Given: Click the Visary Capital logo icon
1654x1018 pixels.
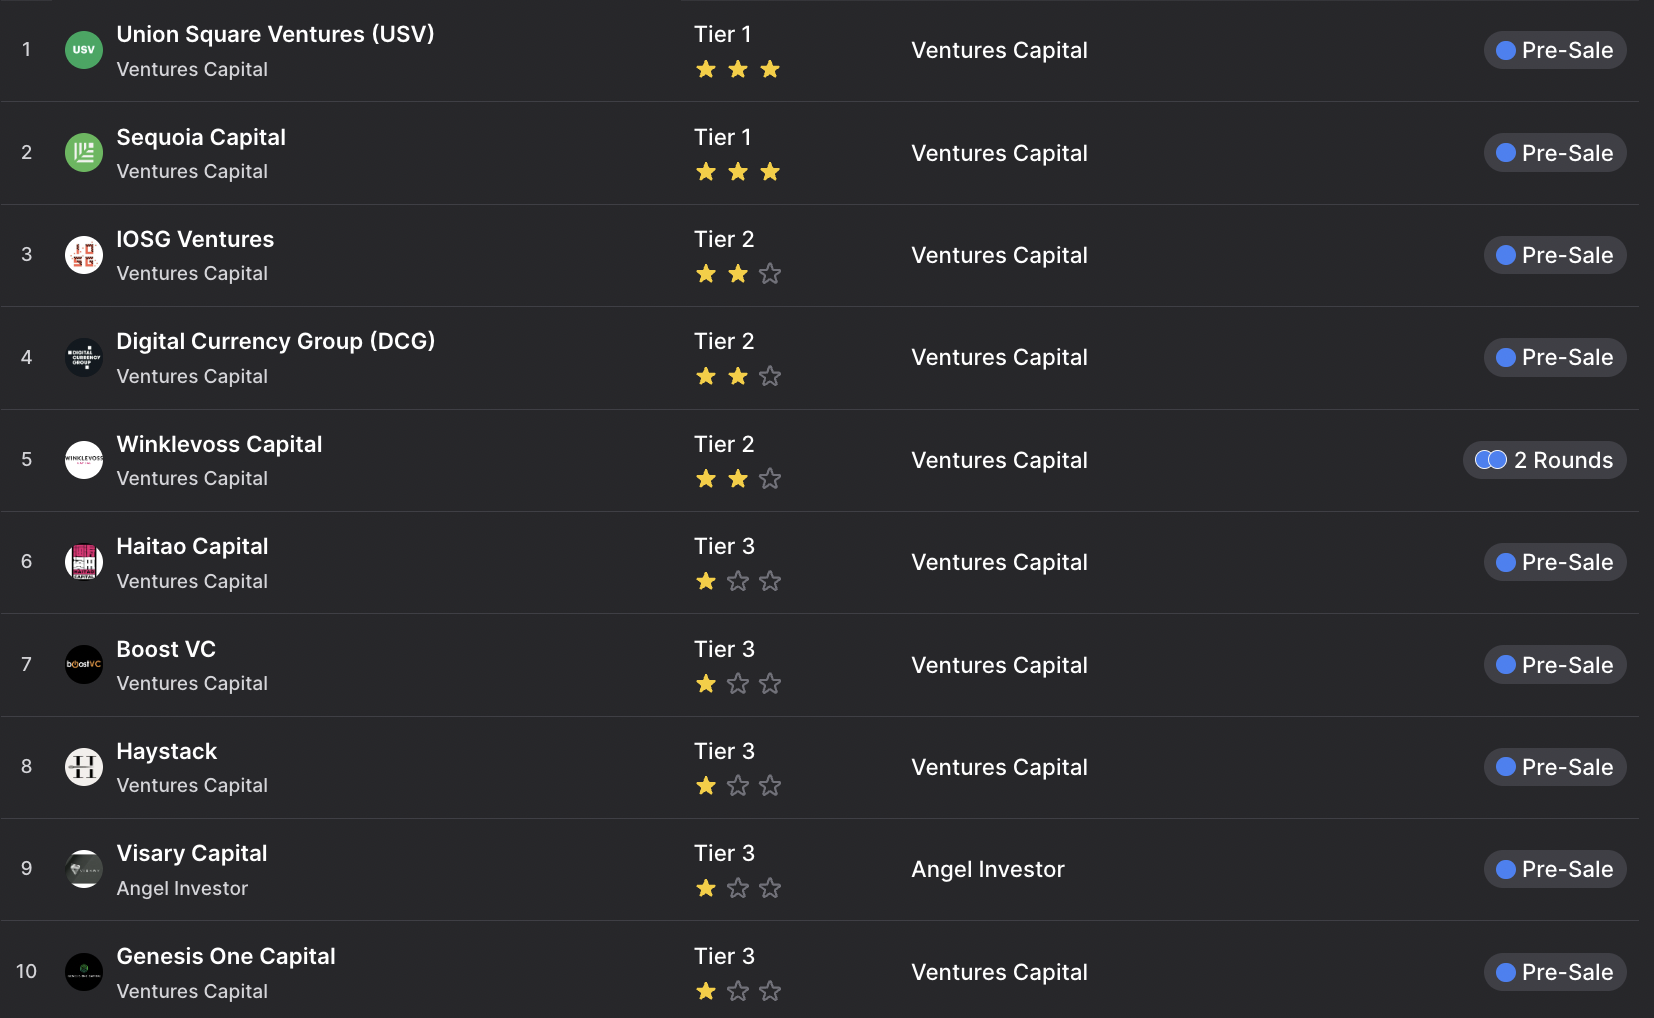Looking at the screenshot, I should (x=84, y=869).
